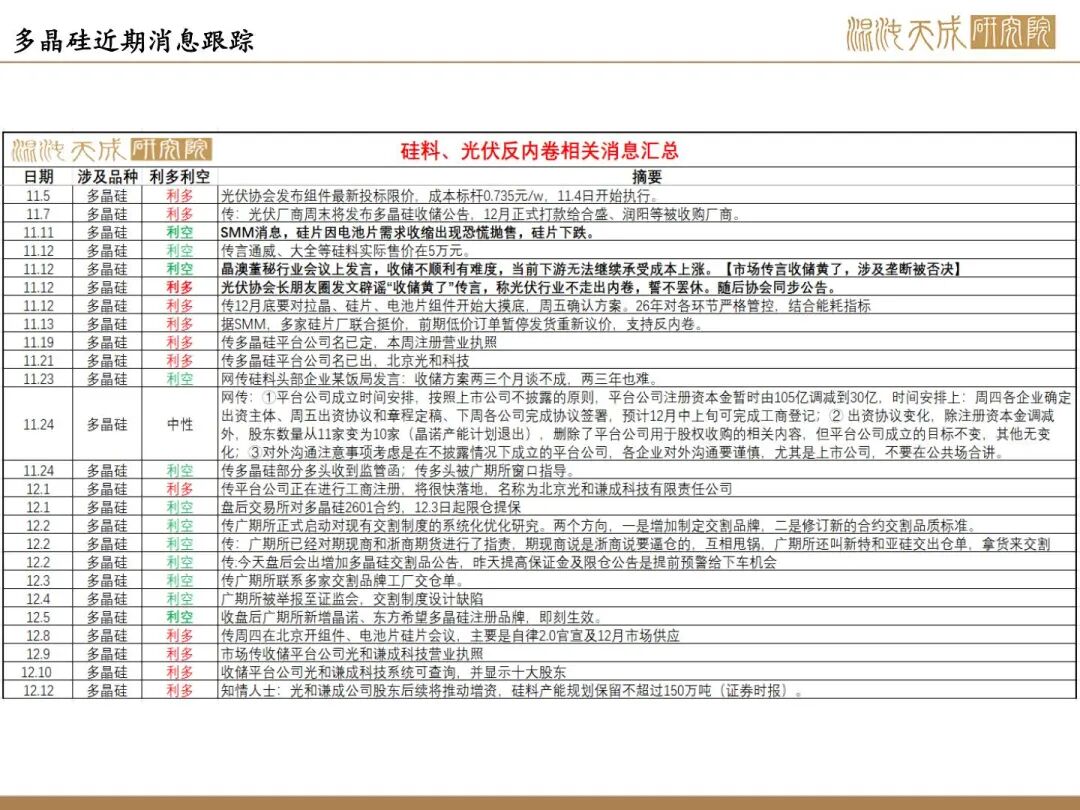Image resolution: width=1080 pixels, height=810 pixels.
Task: Click 多晶硅 in the 11.7 row
Action: (107, 214)
